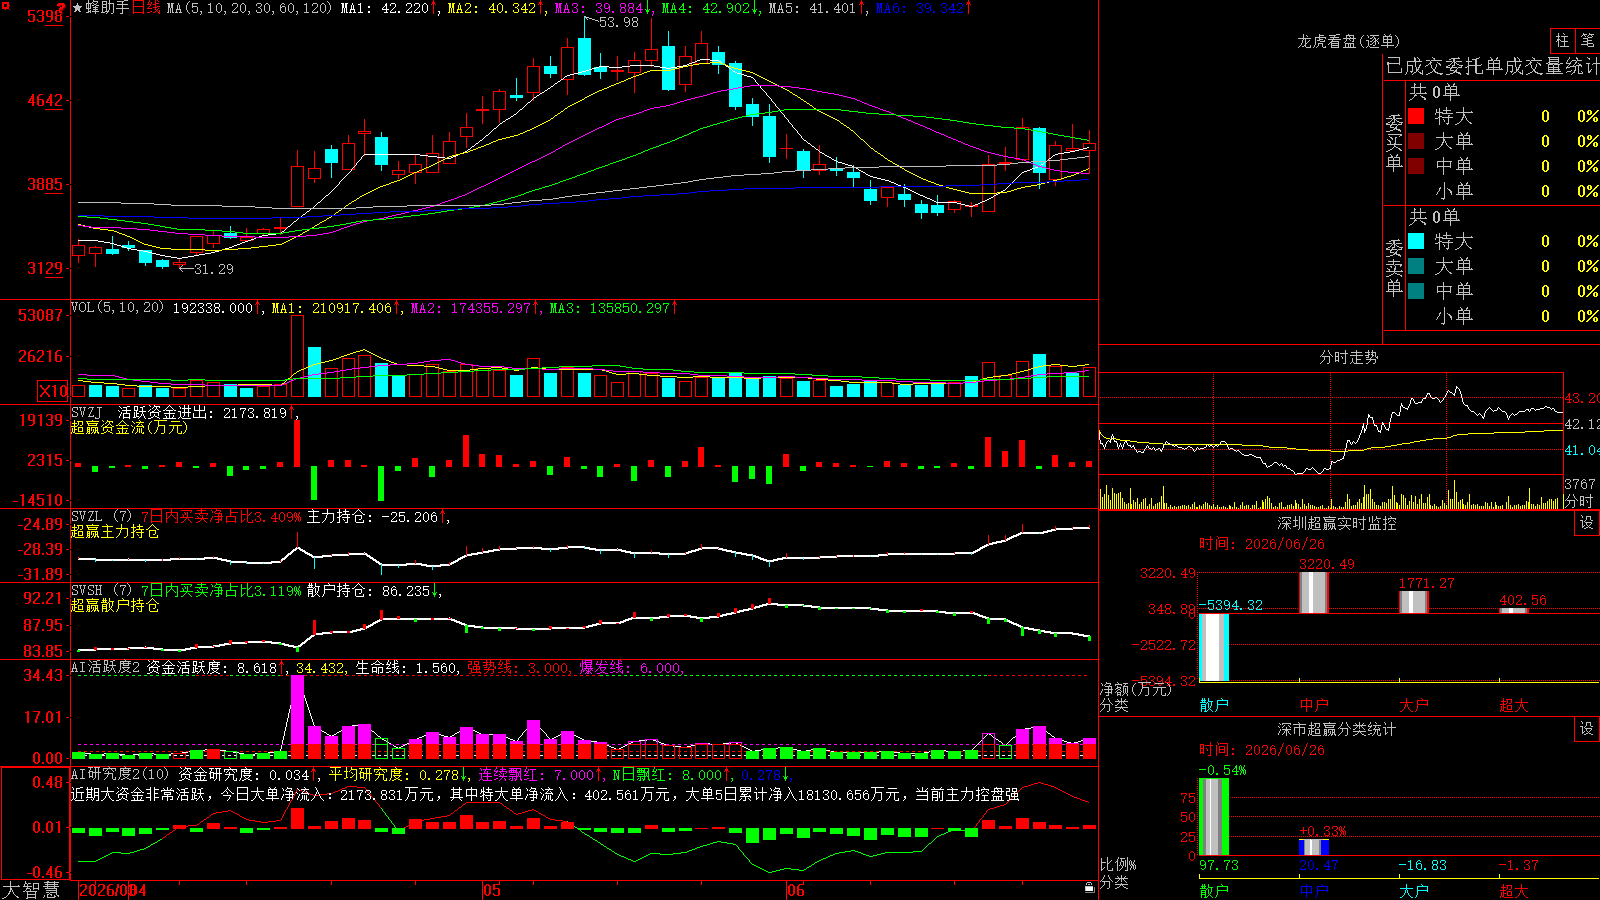Select 散户 category in 深市超赢分类统计
1600x900 pixels.
coord(1214,890)
